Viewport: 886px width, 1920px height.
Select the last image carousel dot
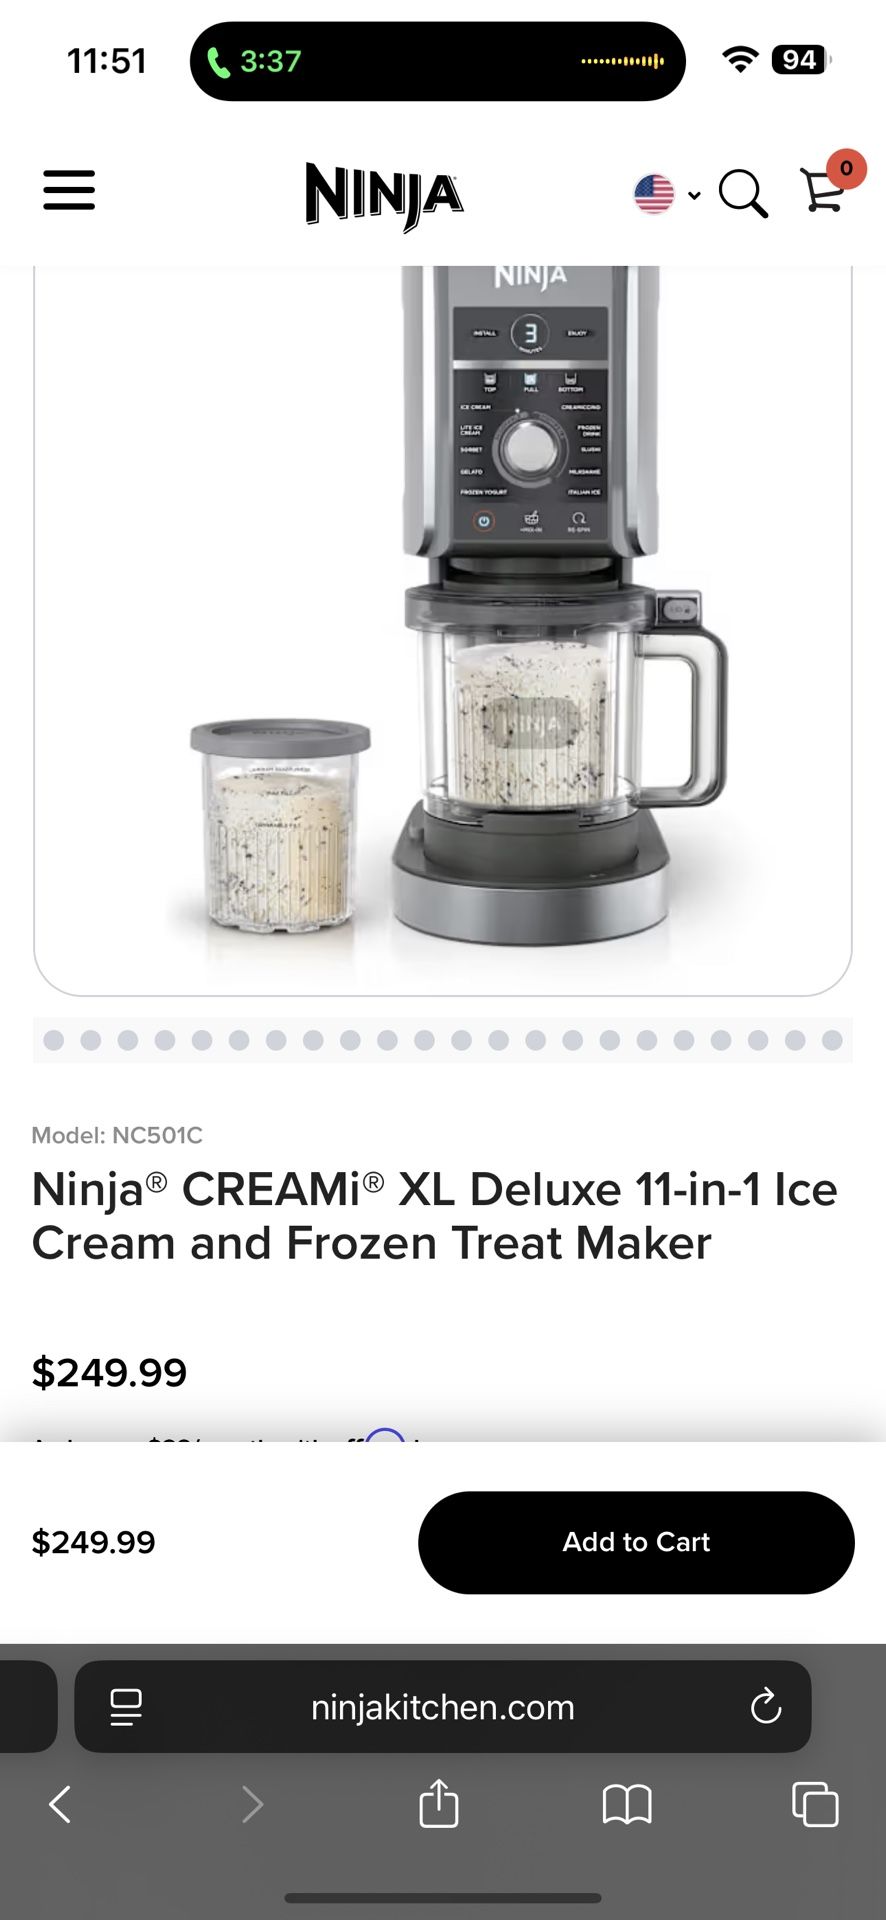[x=832, y=1040]
